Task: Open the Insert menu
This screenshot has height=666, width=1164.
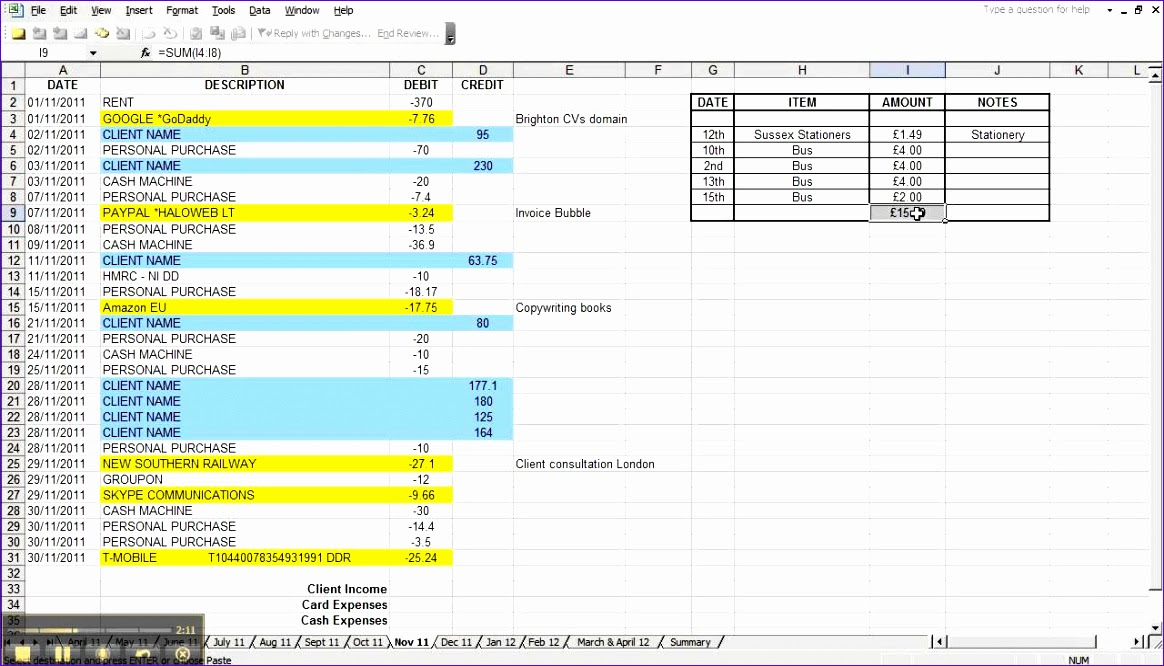Action: [x=139, y=10]
